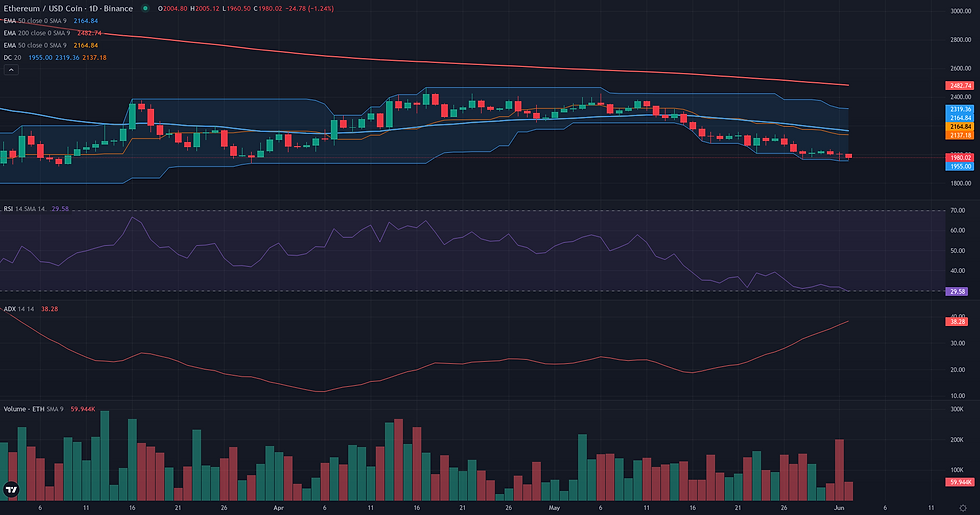Click the close value C1980.02
Screen dimensions: 980x515
coord(268,9)
